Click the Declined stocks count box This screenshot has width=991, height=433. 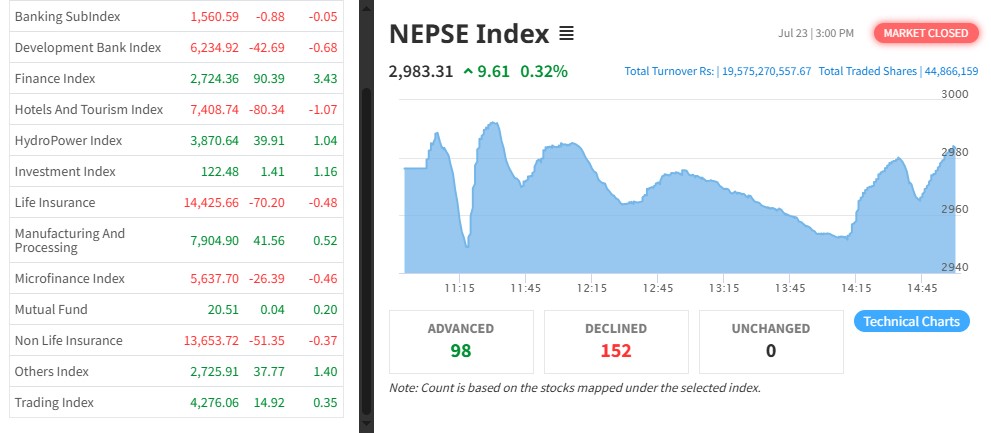616,341
